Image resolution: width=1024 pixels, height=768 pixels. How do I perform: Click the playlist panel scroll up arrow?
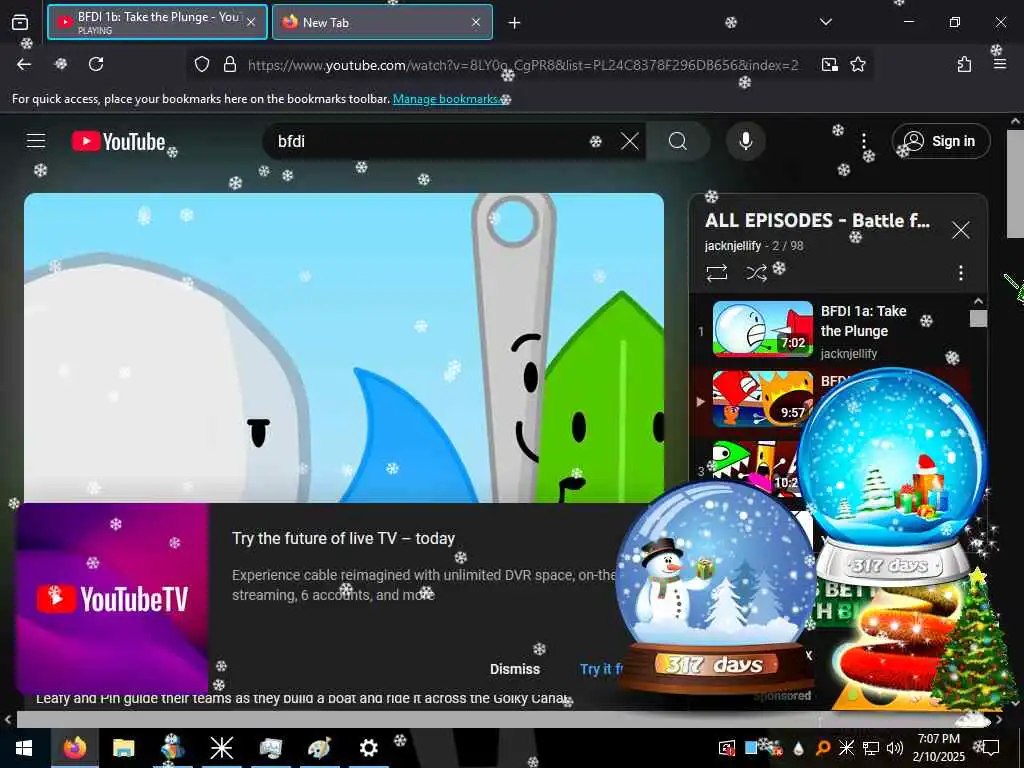[978, 301]
